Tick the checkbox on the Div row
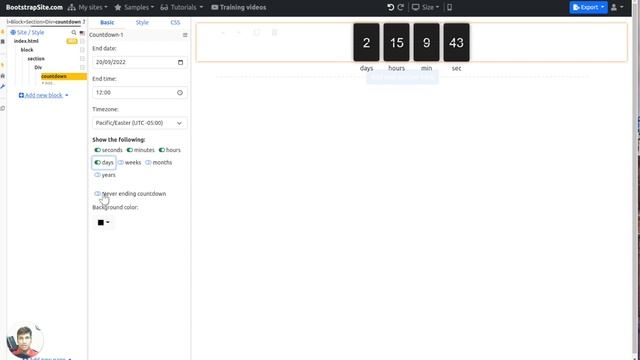 point(82,67)
